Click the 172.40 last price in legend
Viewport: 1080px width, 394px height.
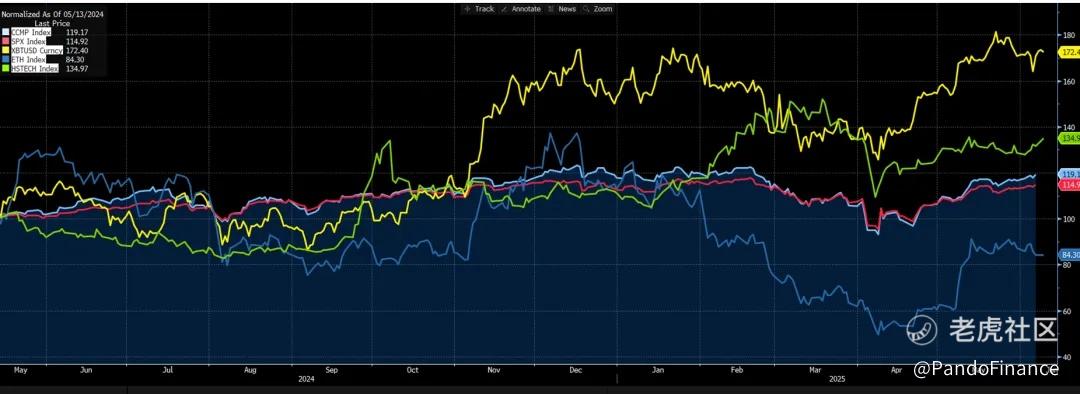coord(76,50)
